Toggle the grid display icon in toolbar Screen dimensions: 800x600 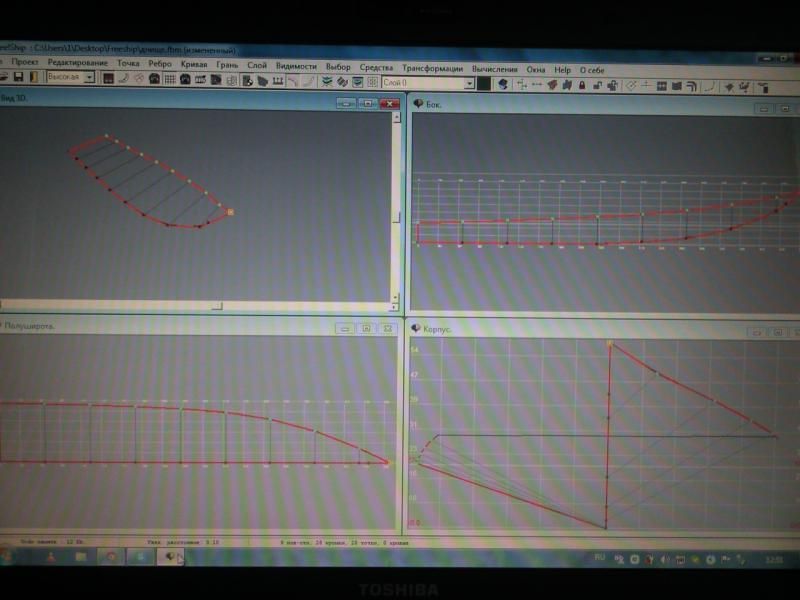(170, 79)
